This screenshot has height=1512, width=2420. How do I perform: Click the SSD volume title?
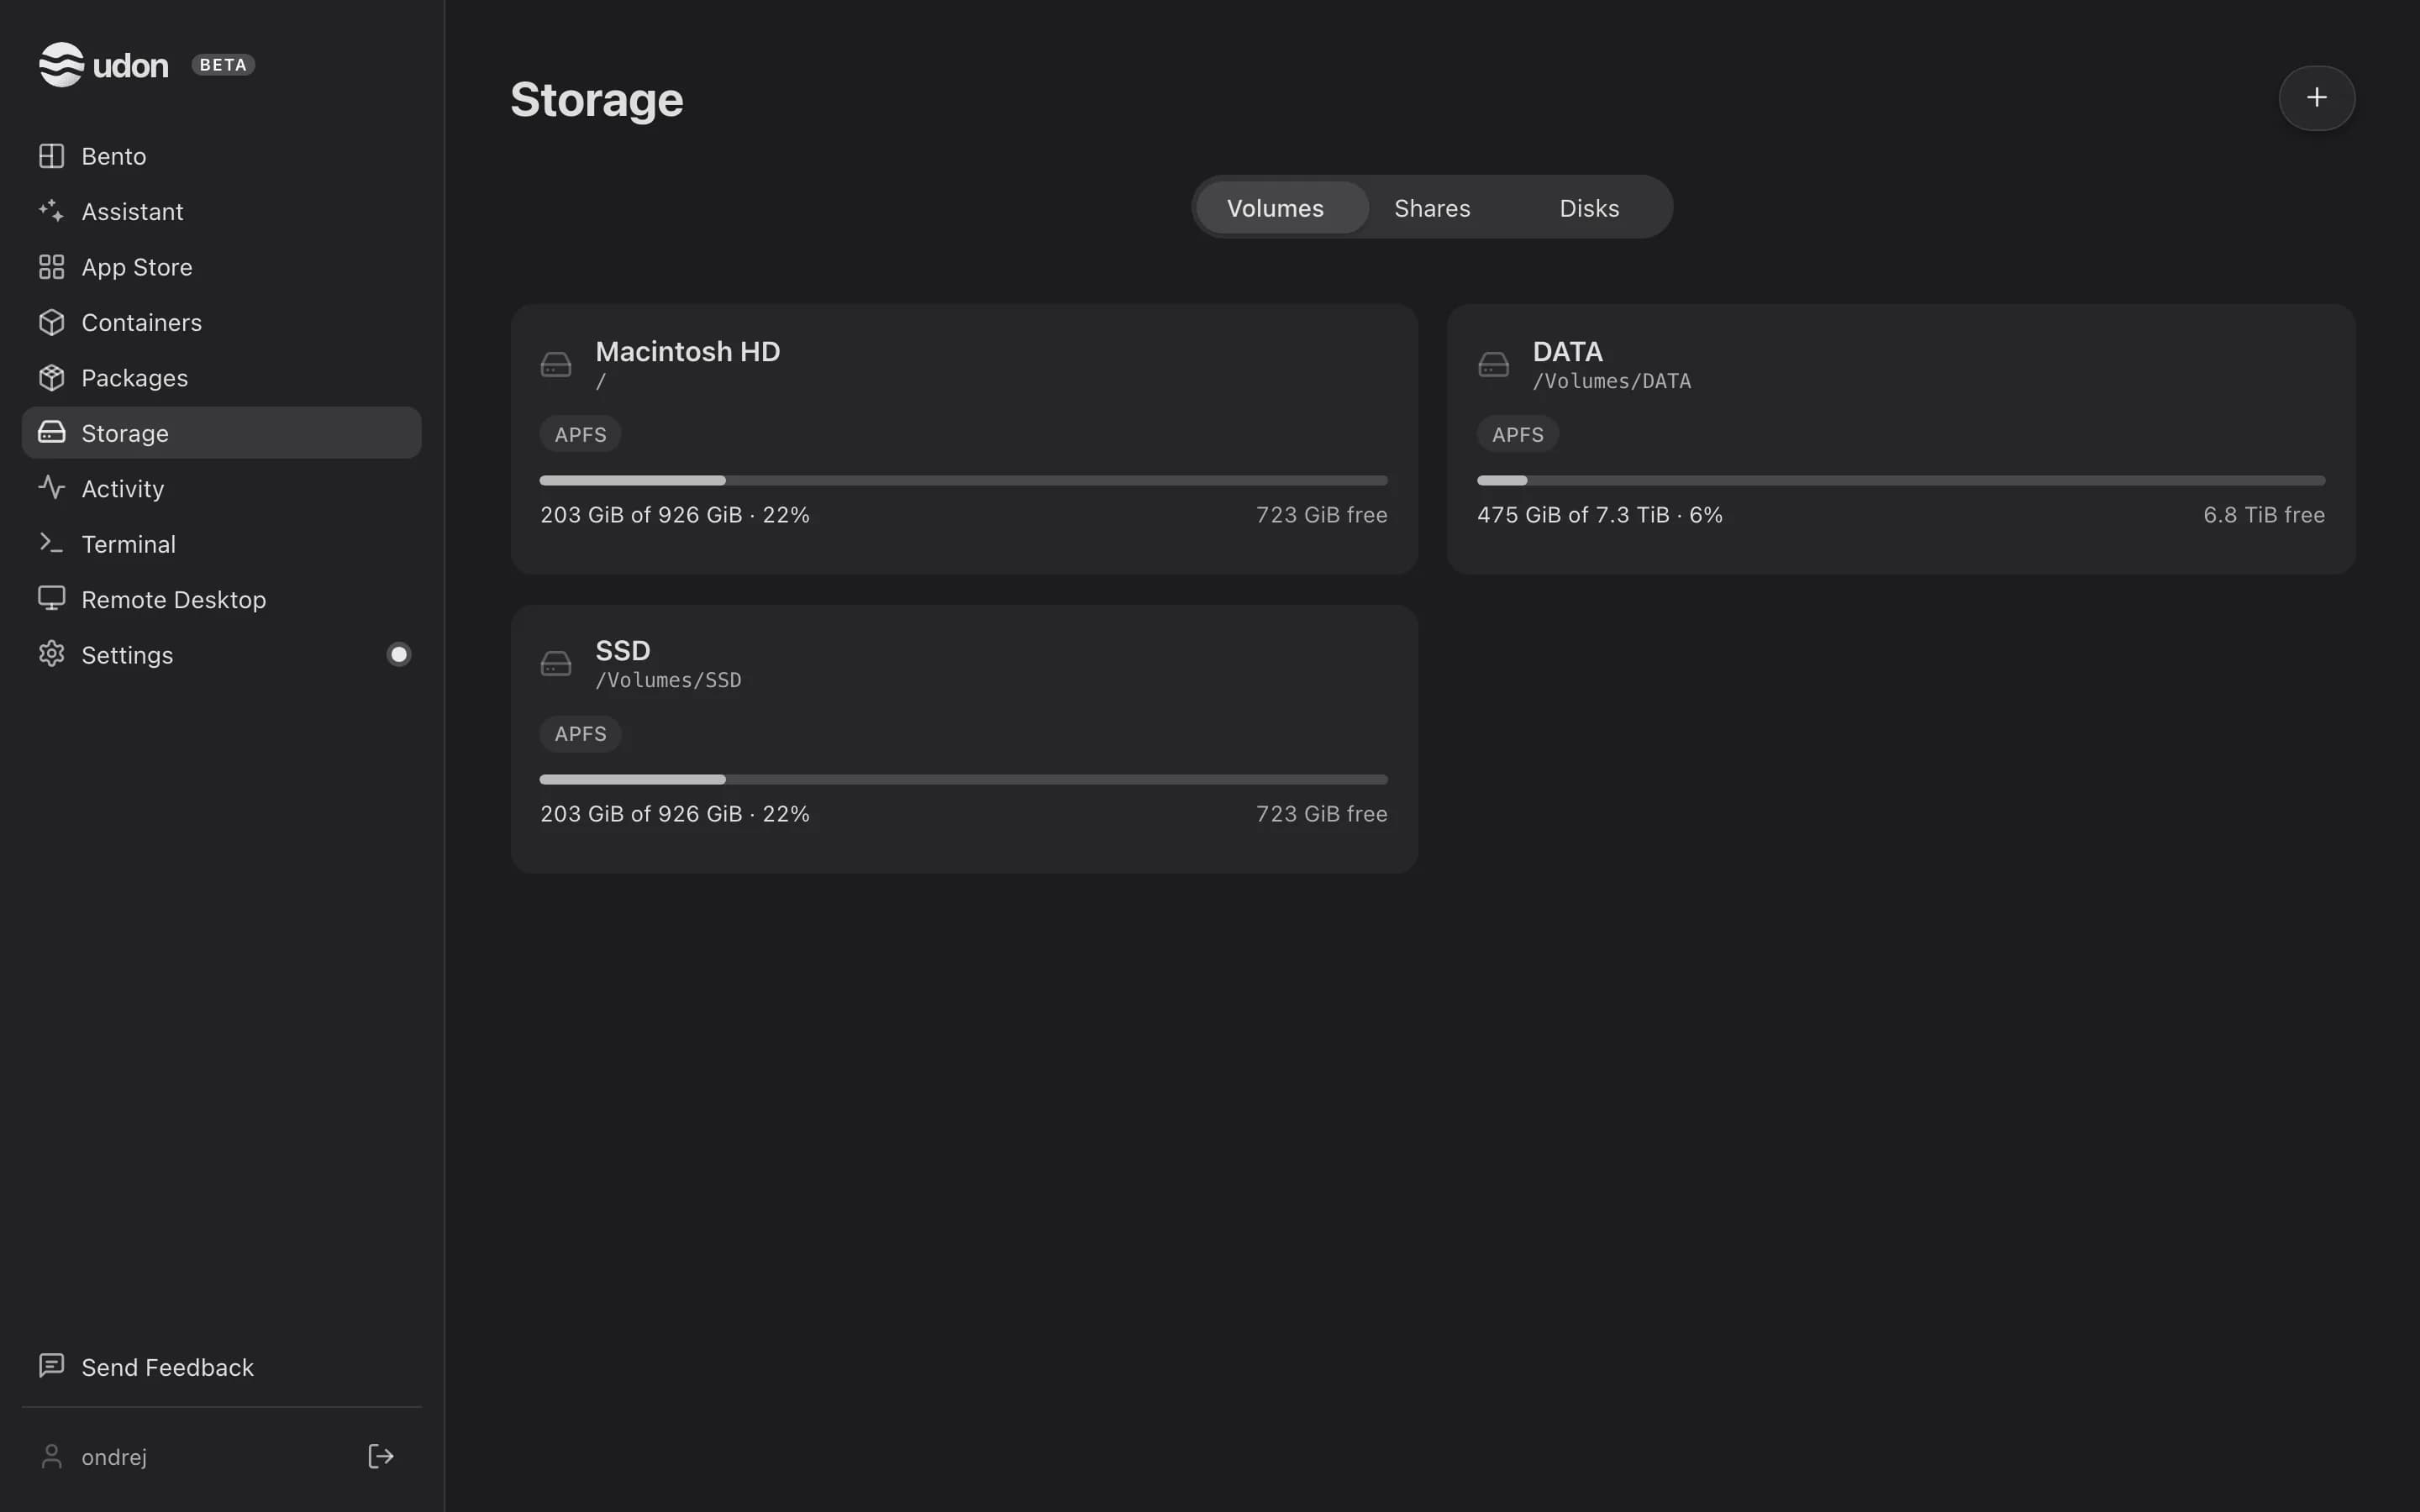623,651
